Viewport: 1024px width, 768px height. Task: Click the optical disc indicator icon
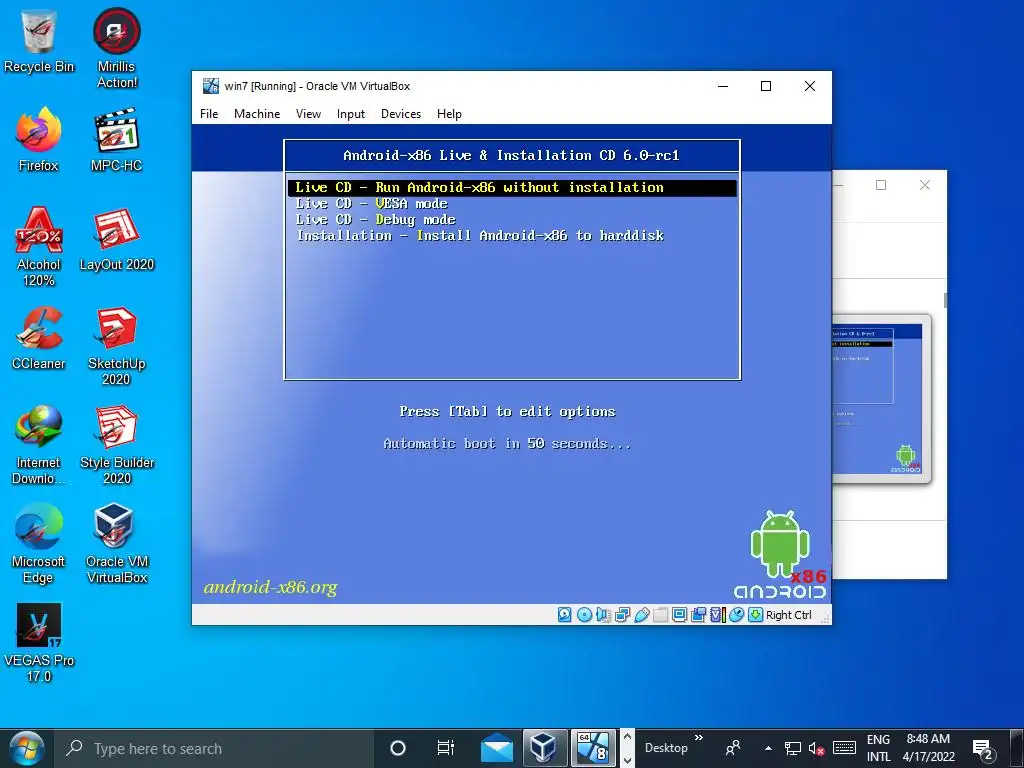584,615
